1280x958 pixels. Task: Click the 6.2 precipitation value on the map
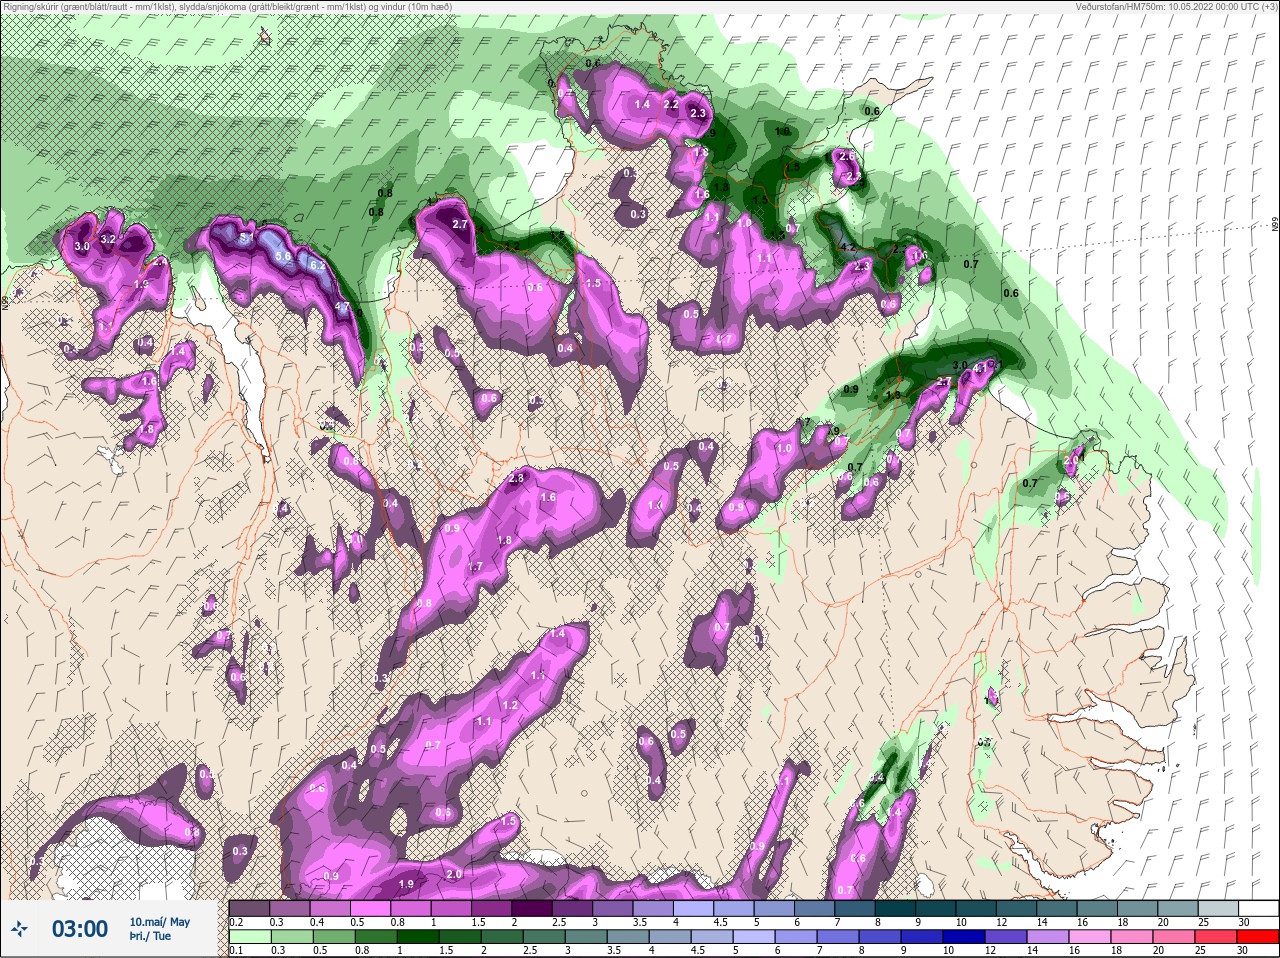317,266
